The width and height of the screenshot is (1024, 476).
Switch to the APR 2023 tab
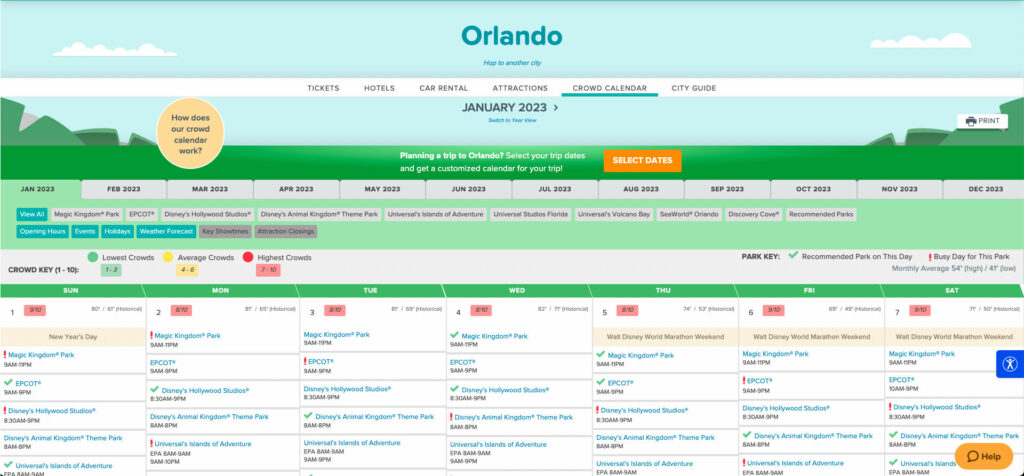click(296, 189)
